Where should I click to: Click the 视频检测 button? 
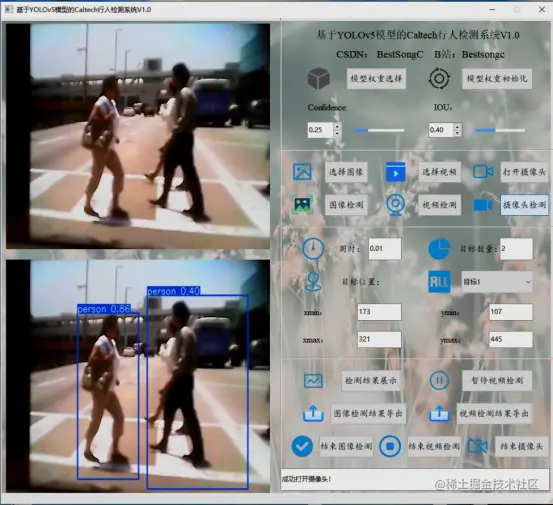[x=439, y=205]
